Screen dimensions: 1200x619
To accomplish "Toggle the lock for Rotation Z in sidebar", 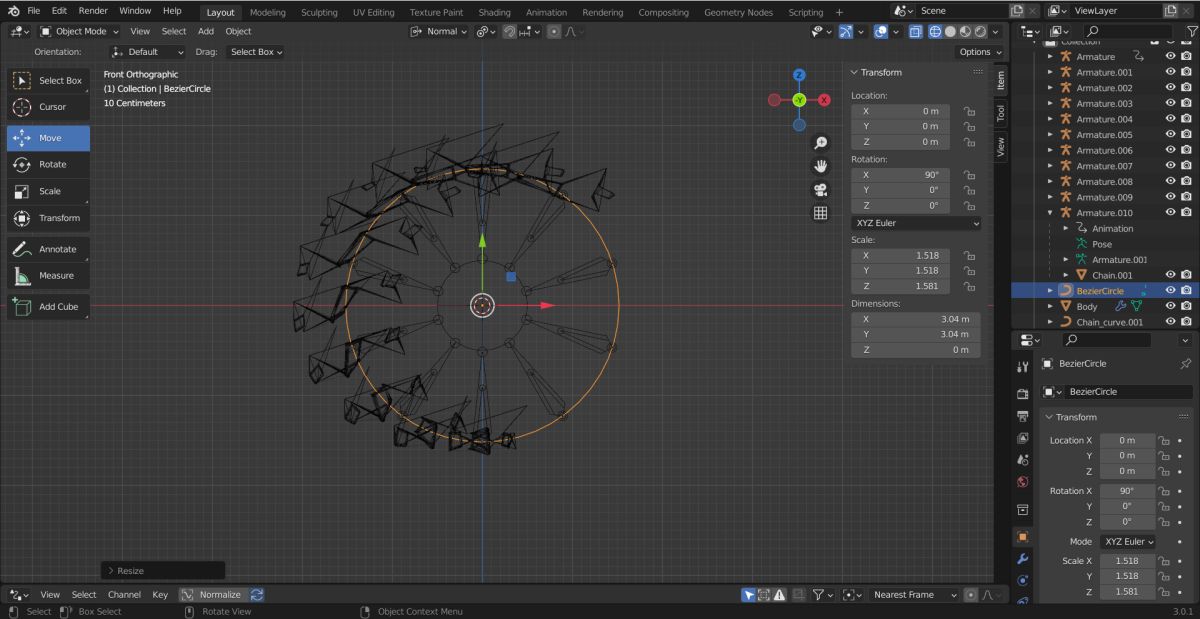I will tap(969, 205).
